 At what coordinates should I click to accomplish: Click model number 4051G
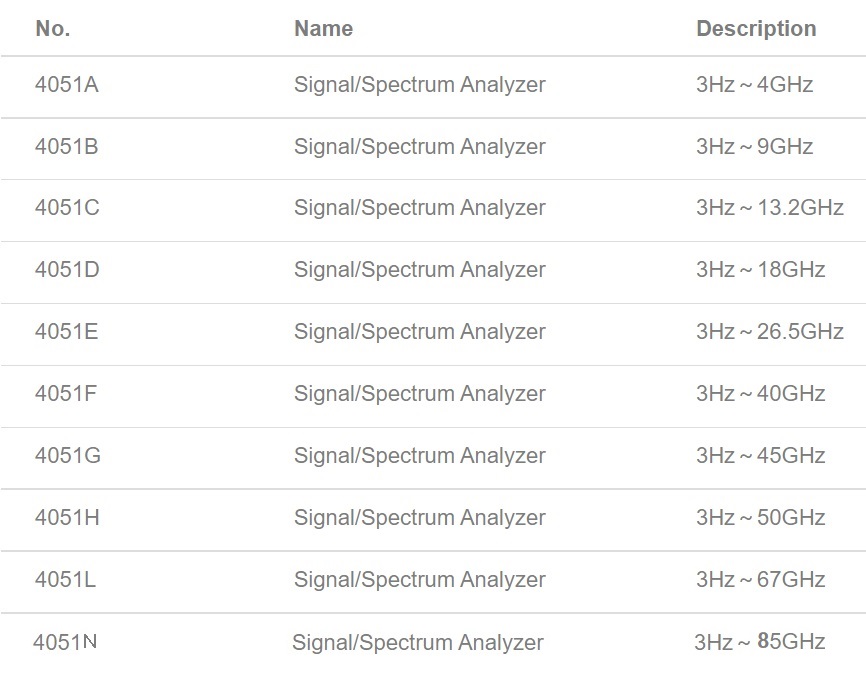click(68, 455)
